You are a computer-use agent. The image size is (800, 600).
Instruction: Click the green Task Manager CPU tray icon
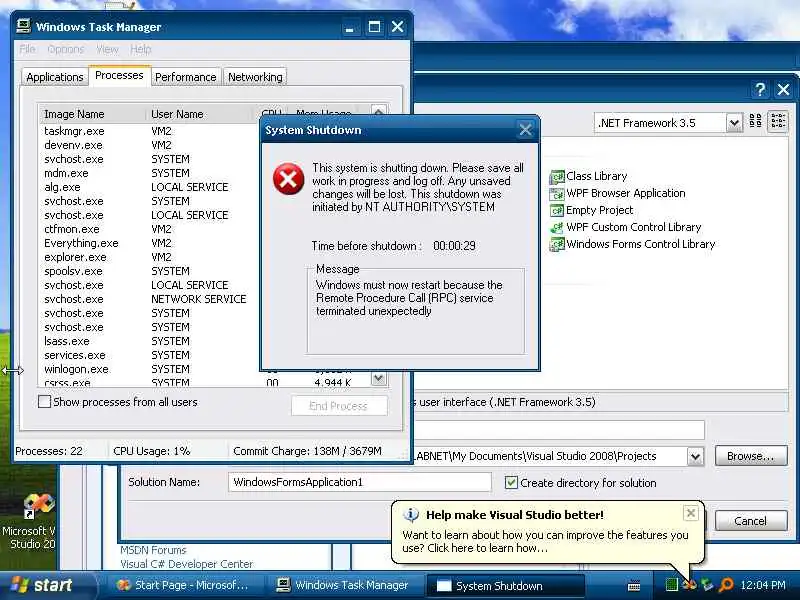672,585
